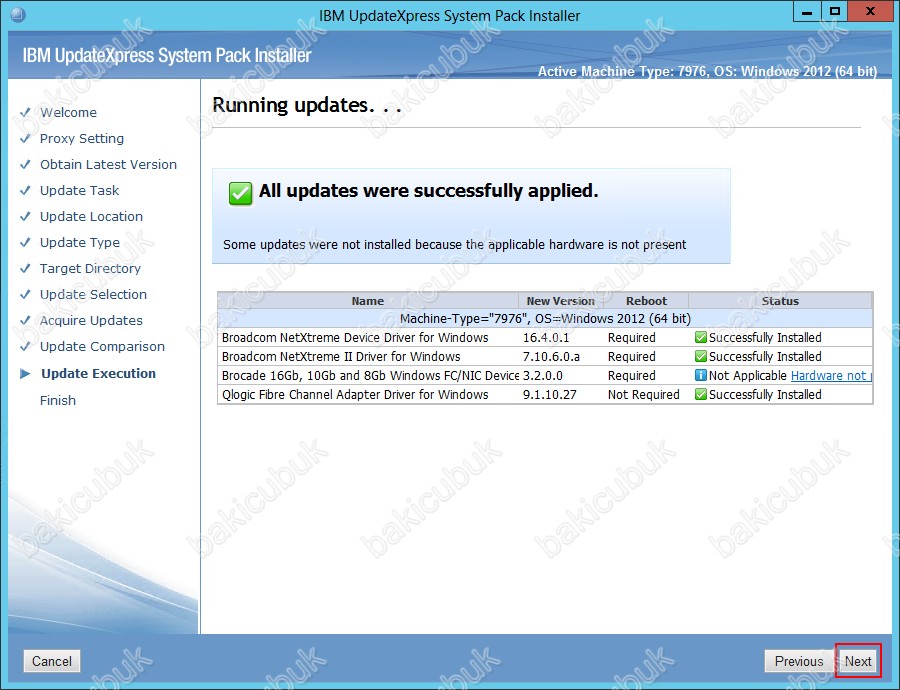
Task: Select the Brocade 16Gb, 10Gb and 8Gb row name
Action: tap(370, 375)
